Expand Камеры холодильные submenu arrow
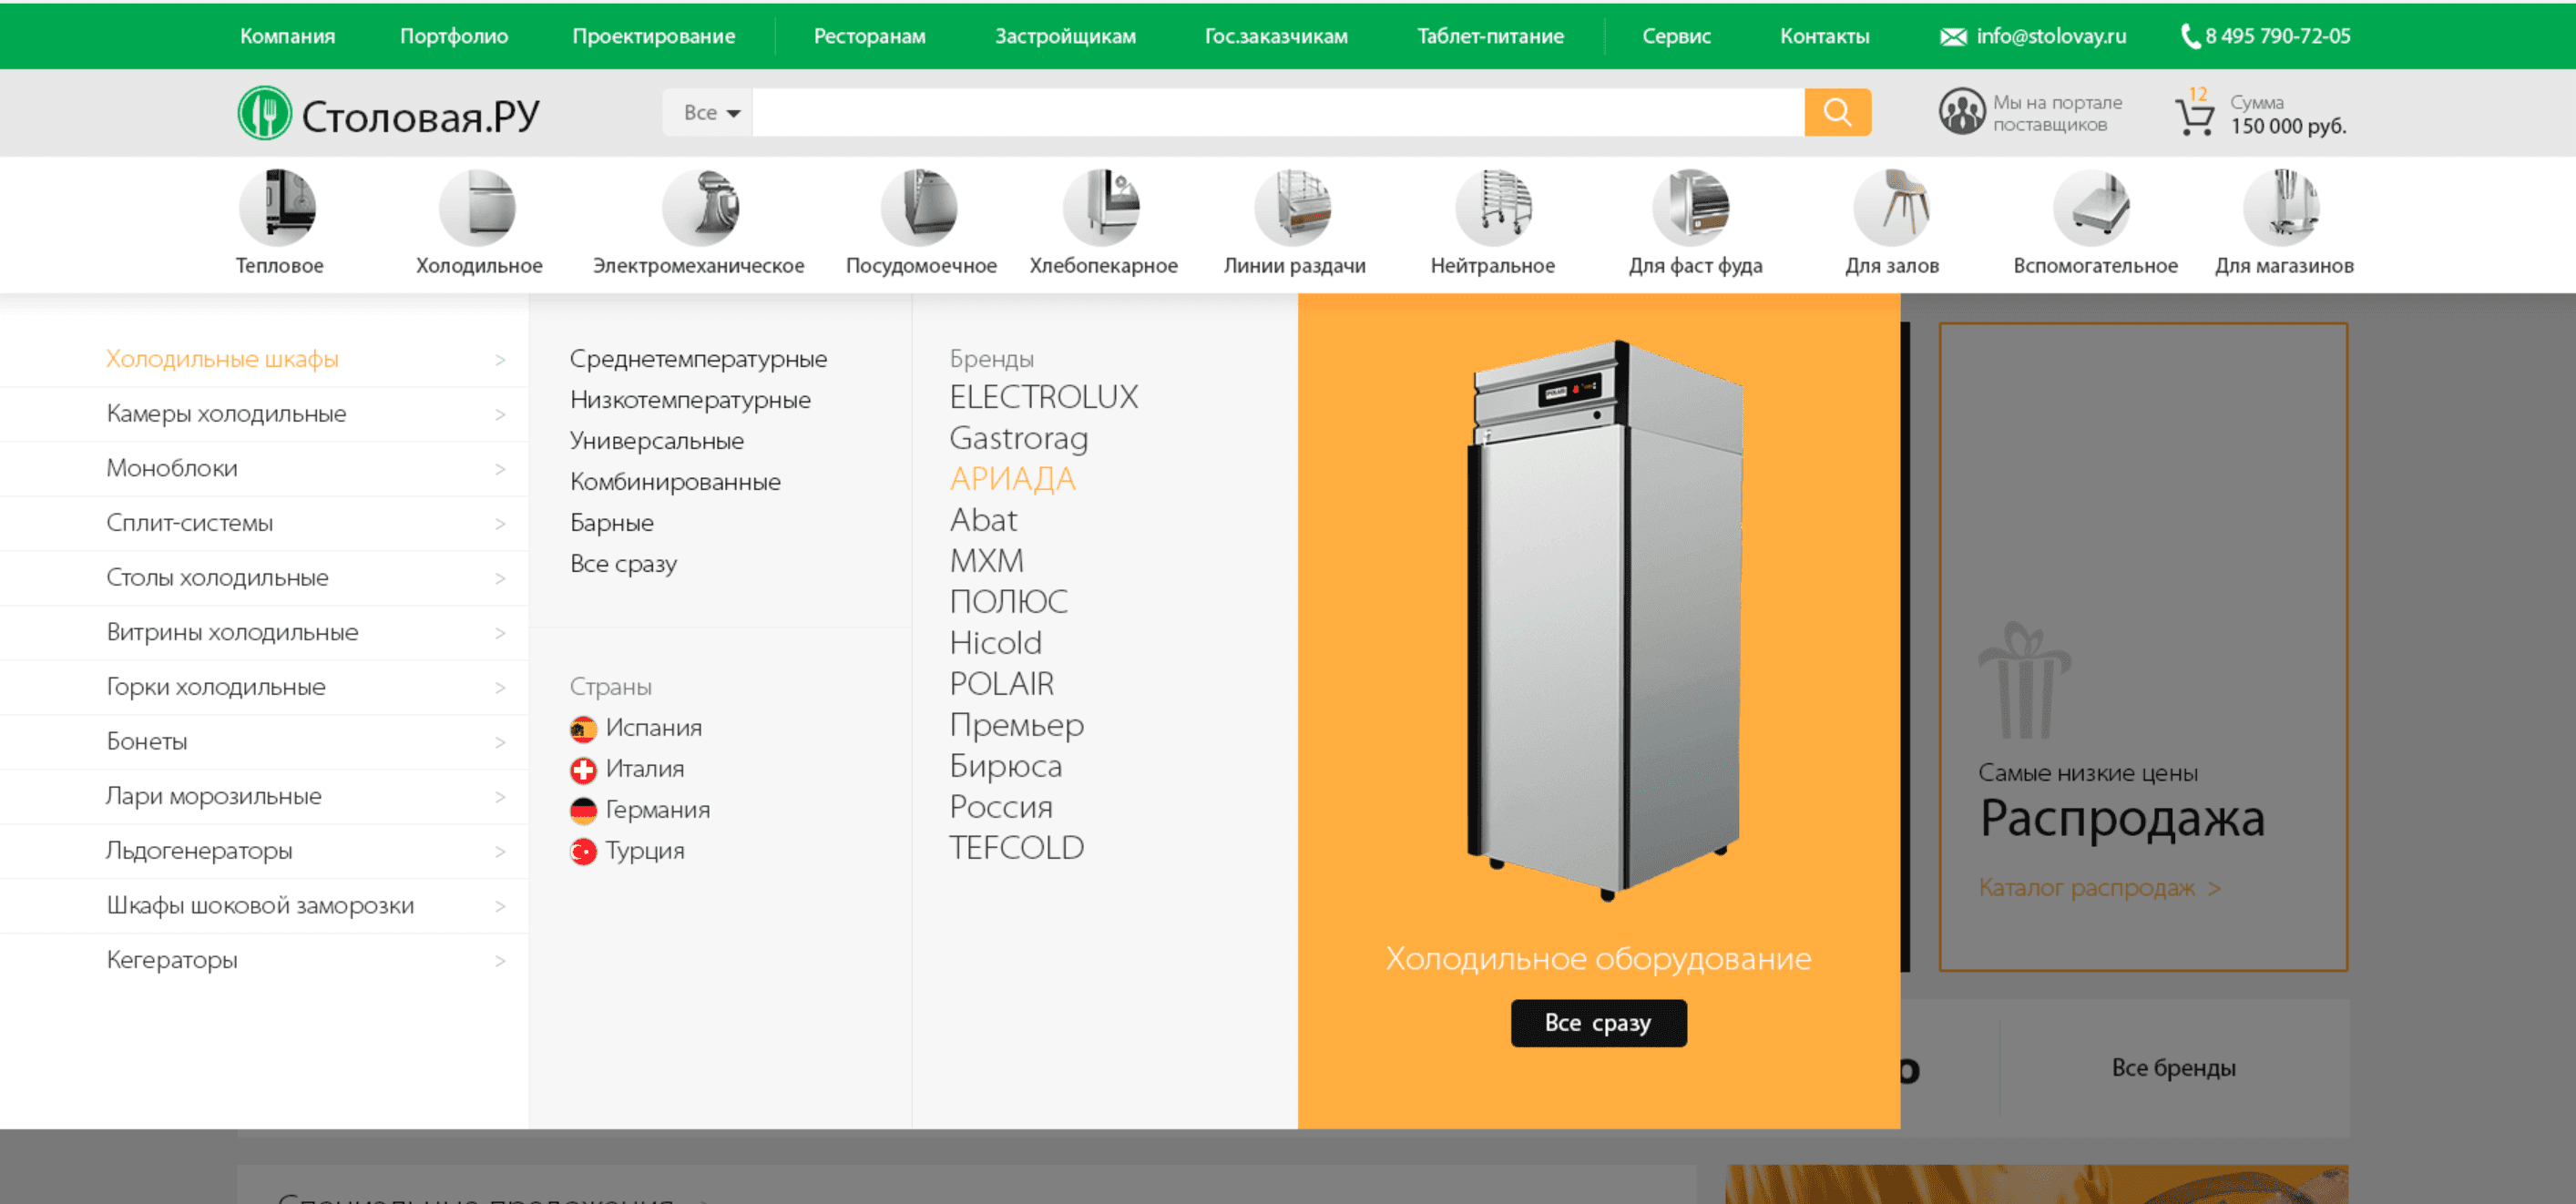This screenshot has width=2576, height=1204. [x=500, y=414]
